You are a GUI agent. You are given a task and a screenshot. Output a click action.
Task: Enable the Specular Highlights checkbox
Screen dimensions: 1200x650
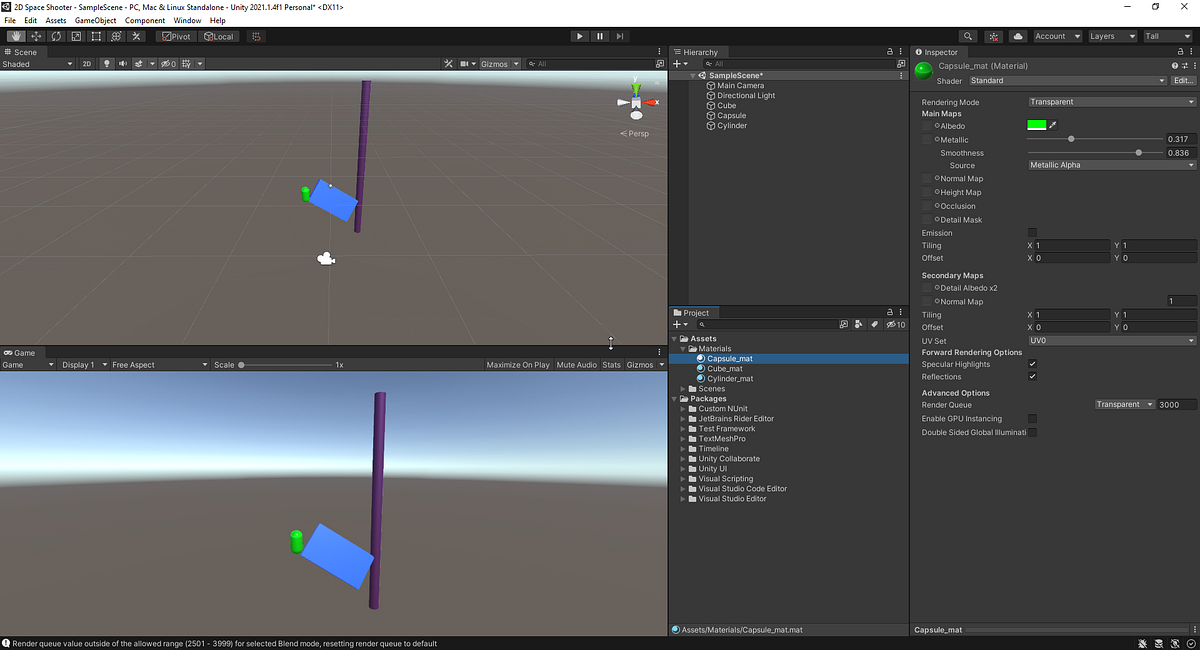pos(1033,363)
